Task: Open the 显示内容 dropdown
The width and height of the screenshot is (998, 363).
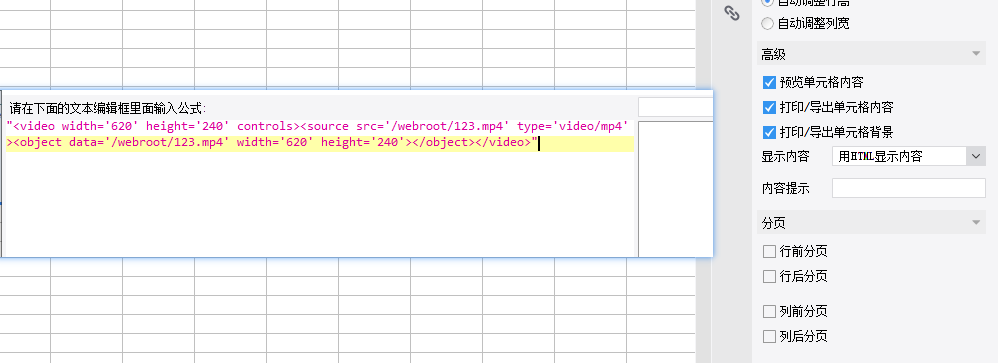Action: tap(908, 156)
